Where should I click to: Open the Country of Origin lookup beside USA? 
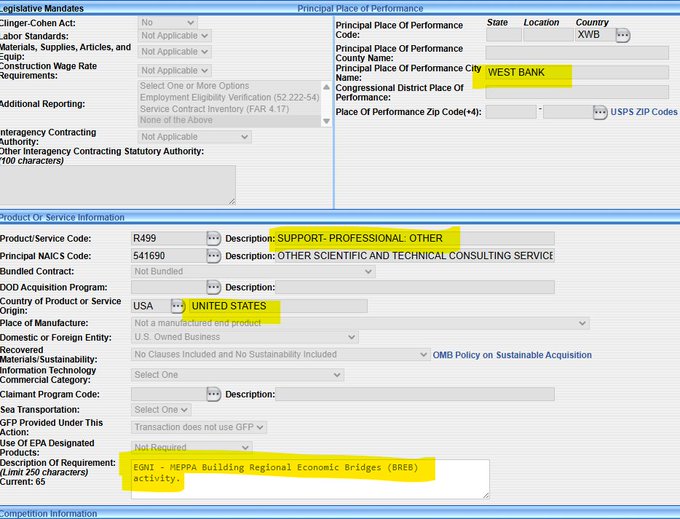pyautogui.click(x=178, y=305)
